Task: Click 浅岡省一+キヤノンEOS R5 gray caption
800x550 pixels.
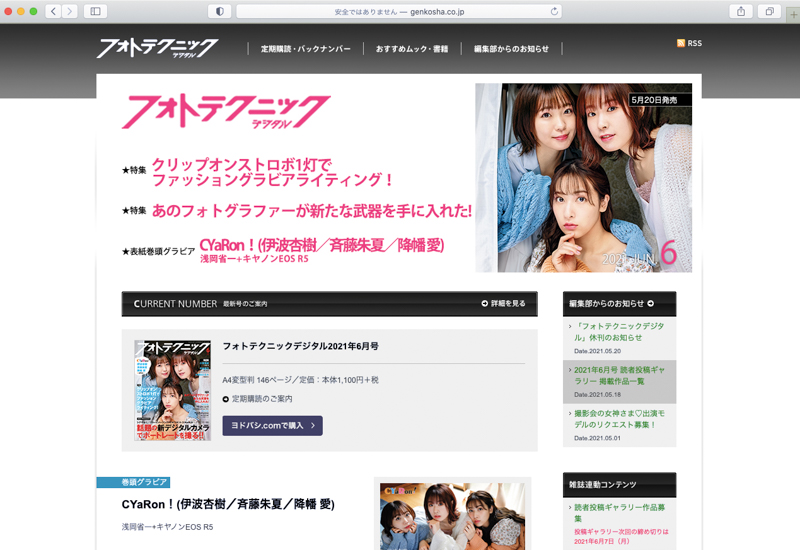Action: point(167,527)
